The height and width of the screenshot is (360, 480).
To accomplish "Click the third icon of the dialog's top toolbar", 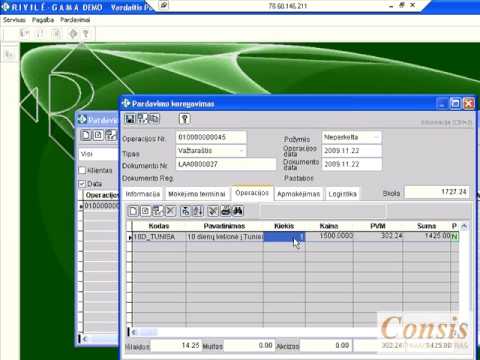I will pyautogui.click(x=154, y=119).
